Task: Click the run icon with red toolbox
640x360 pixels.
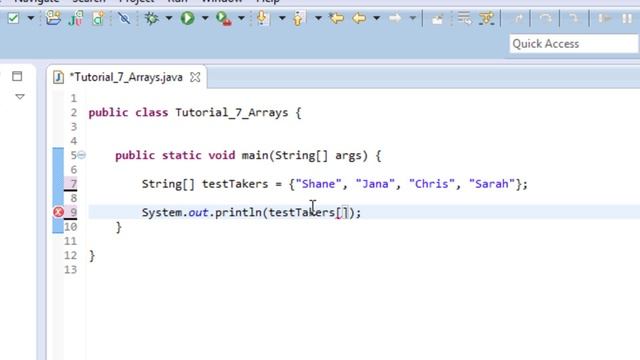Action: click(x=224, y=19)
